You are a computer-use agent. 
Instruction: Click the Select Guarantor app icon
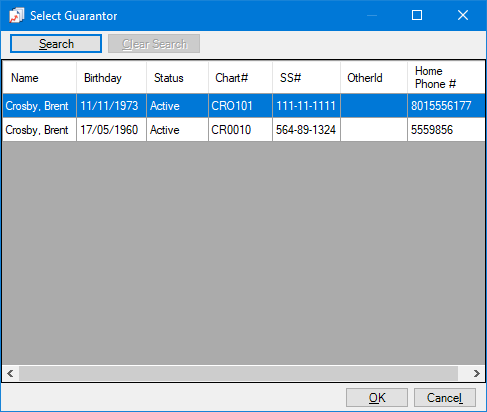(x=16, y=15)
